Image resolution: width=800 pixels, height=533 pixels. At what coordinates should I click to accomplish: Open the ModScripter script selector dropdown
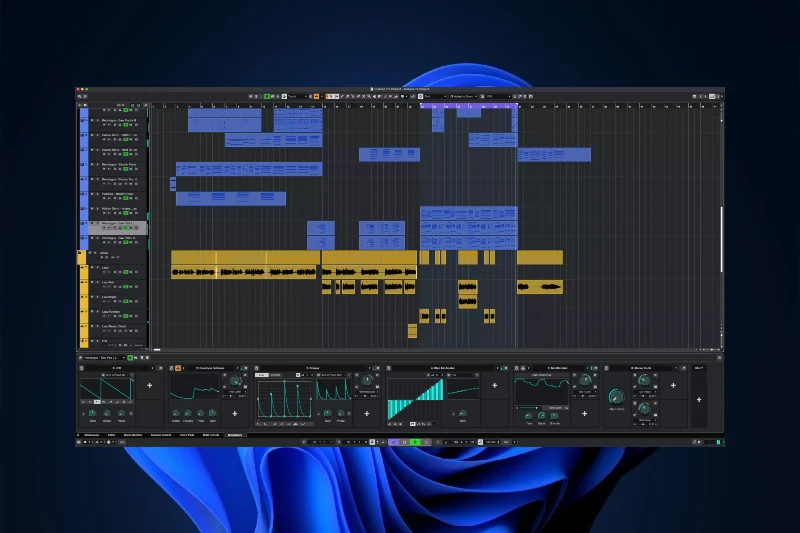pyautogui.click(x=541, y=375)
